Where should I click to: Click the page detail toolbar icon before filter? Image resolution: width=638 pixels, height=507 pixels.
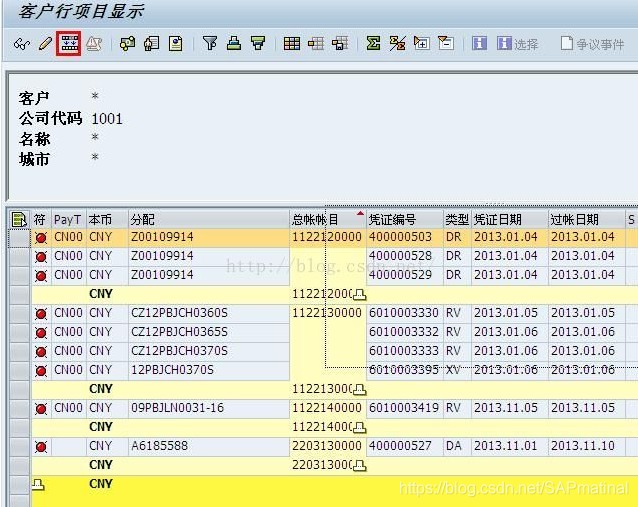[x=176, y=44]
